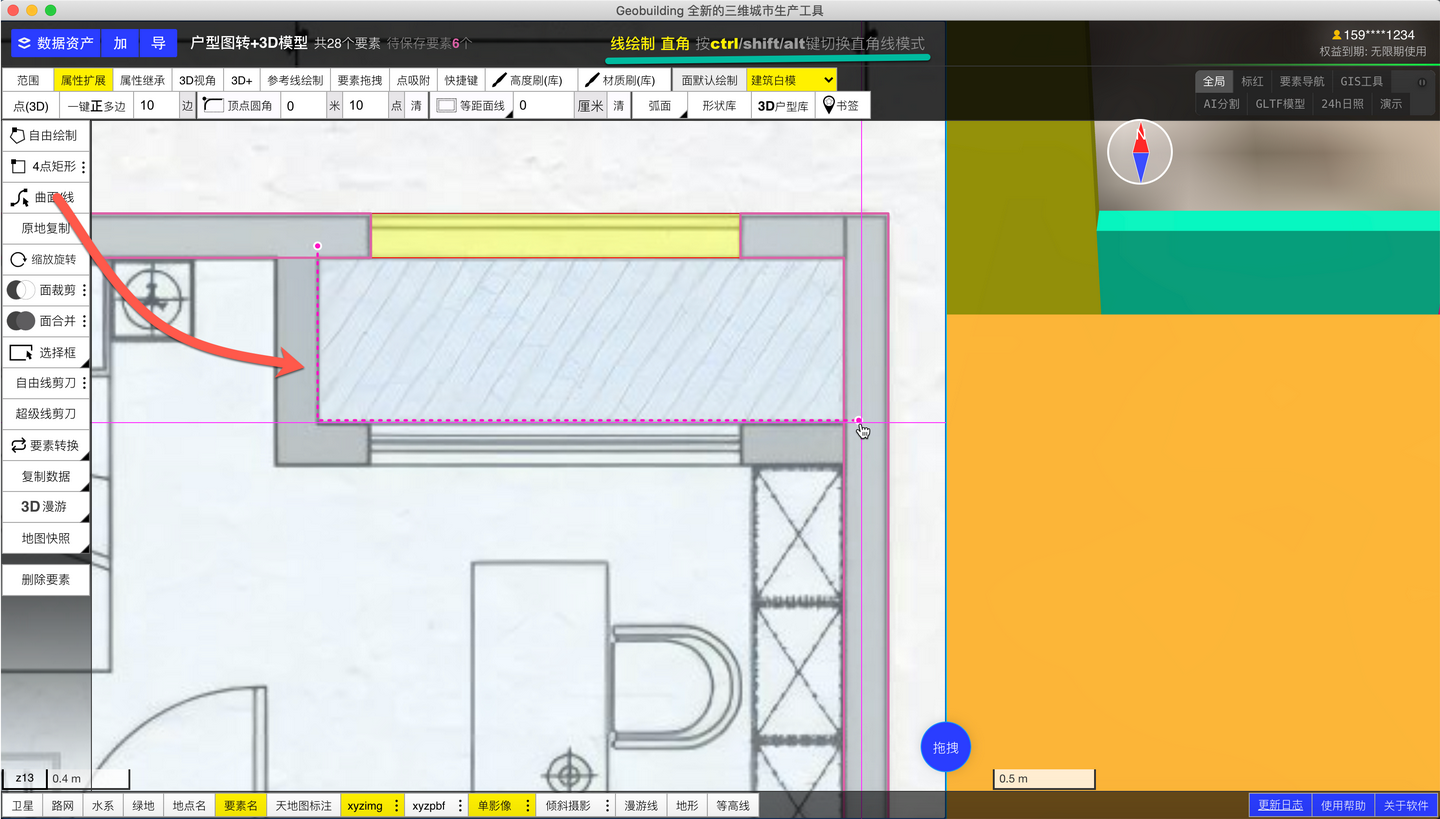Open 数据资产 data assets panel

click(x=56, y=43)
